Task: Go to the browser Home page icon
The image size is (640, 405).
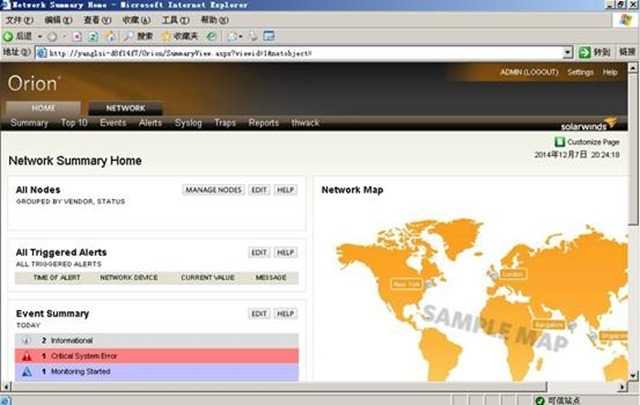Action: [x=111, y=36]
